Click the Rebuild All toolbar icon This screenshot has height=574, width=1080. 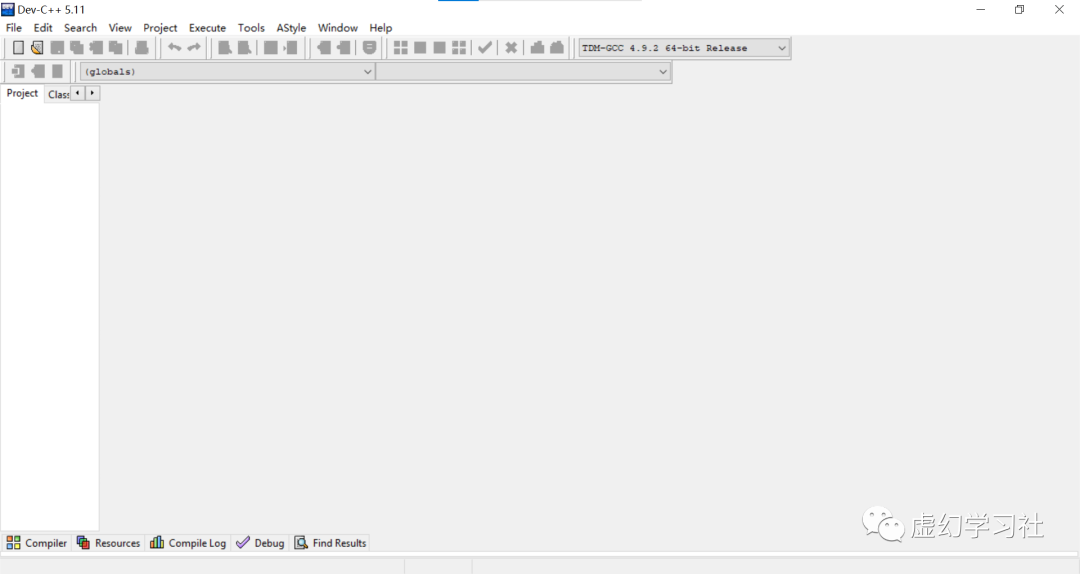(459, 48)
